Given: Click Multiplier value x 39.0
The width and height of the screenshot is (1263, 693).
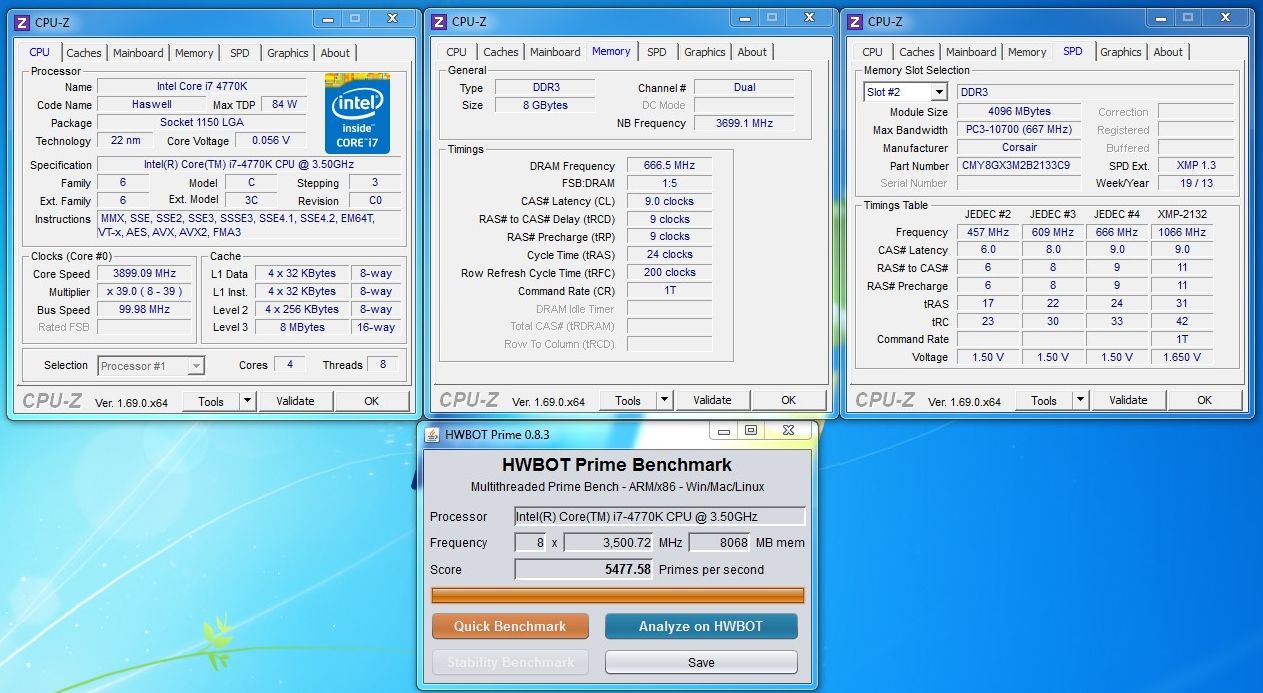Looking at the screenshot, I should click(144, 292).
